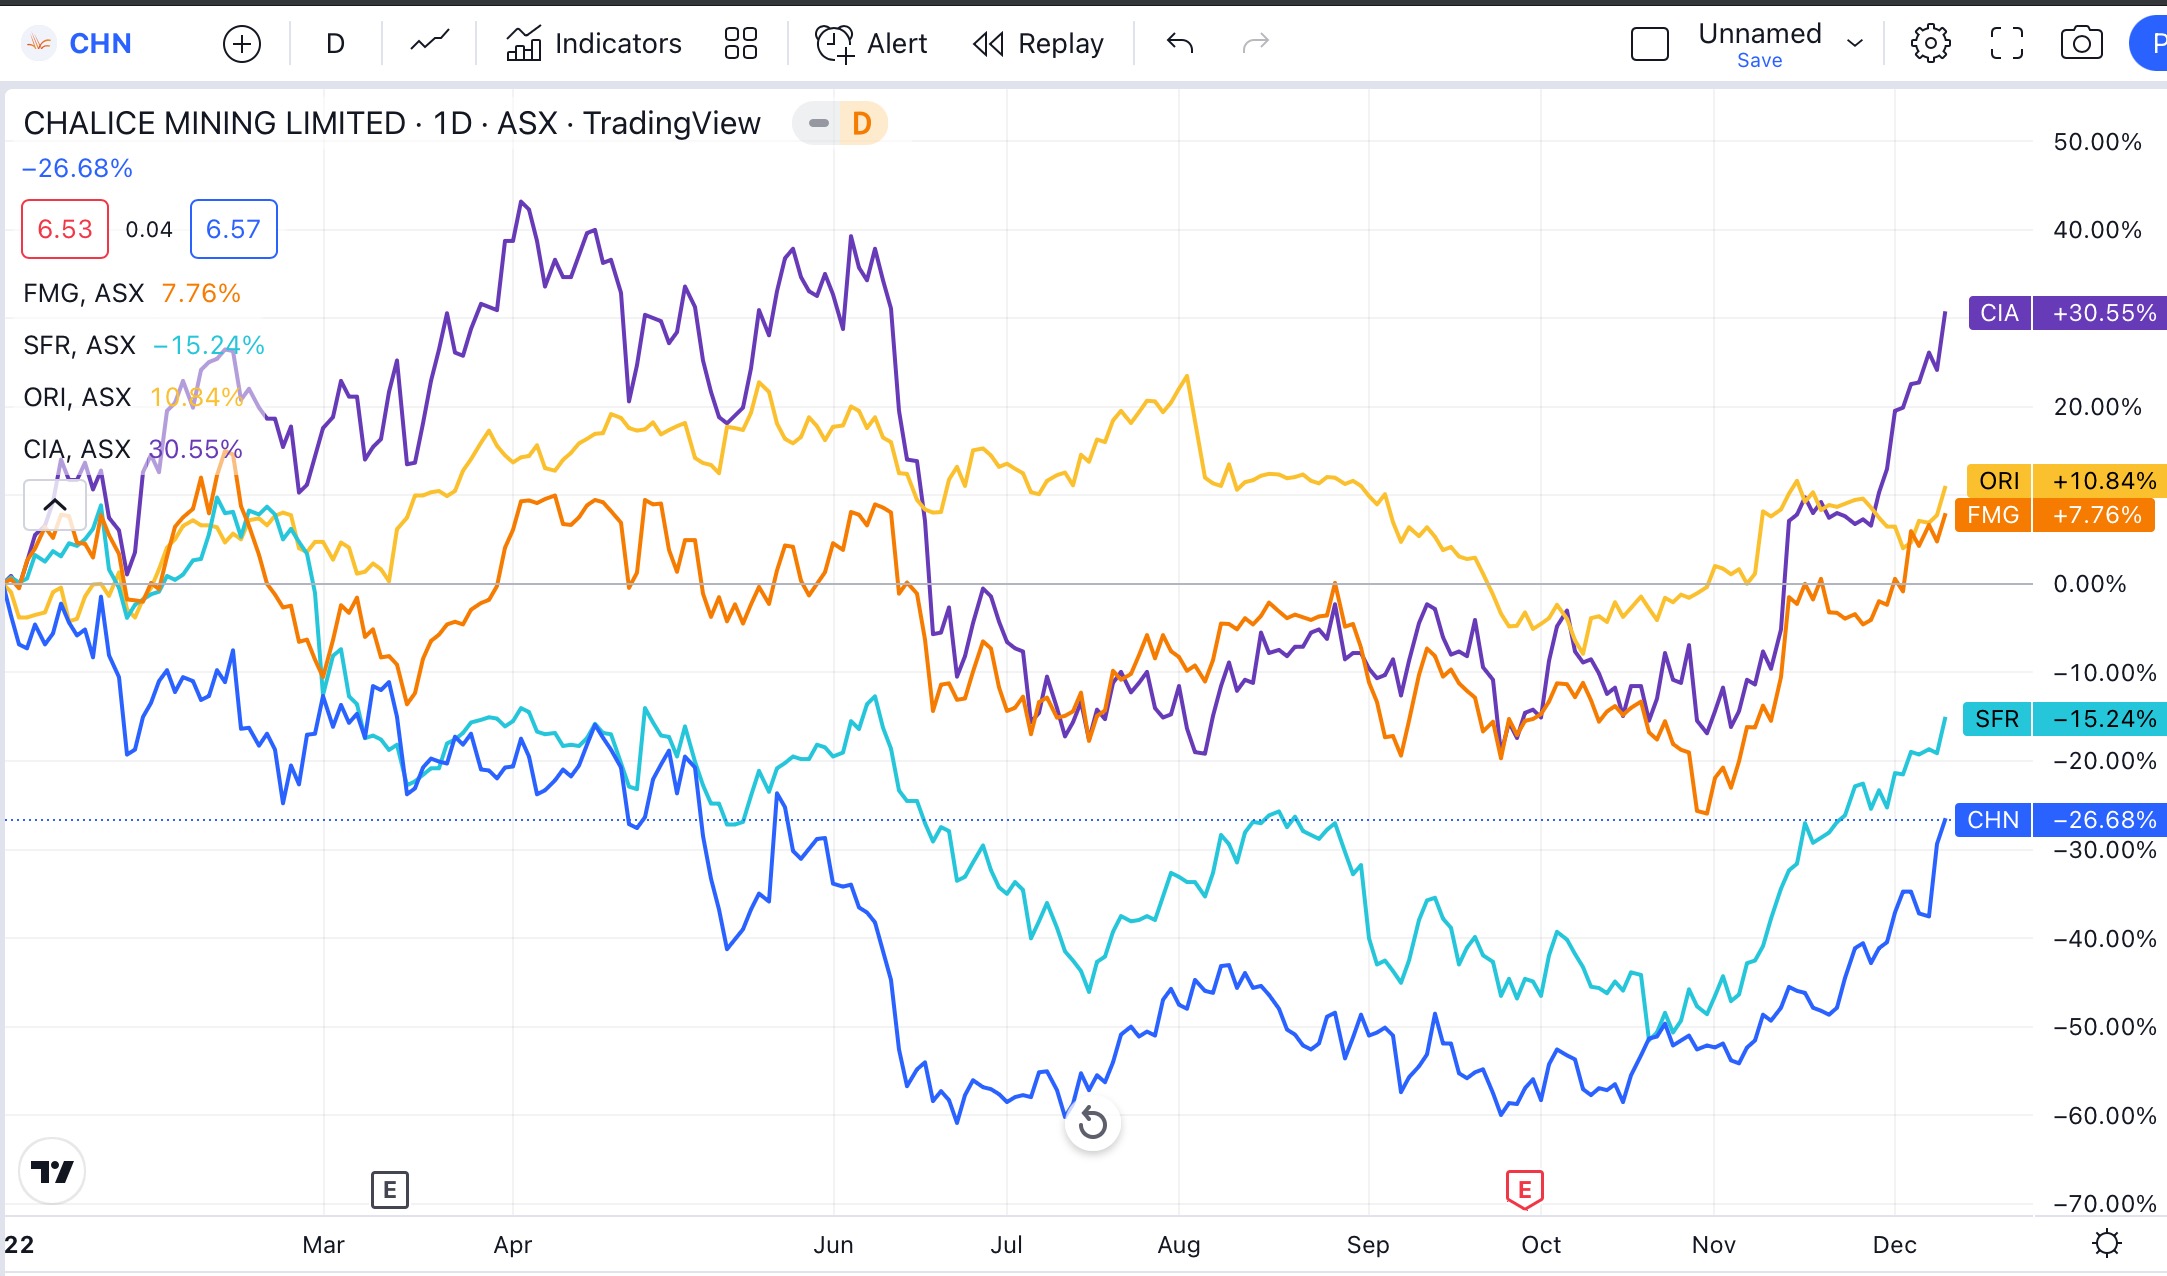This screenshot has height=1276, width=2167.
Task: Expand the Unnamed layout dropdown arrow
Action: [1855, 43]
